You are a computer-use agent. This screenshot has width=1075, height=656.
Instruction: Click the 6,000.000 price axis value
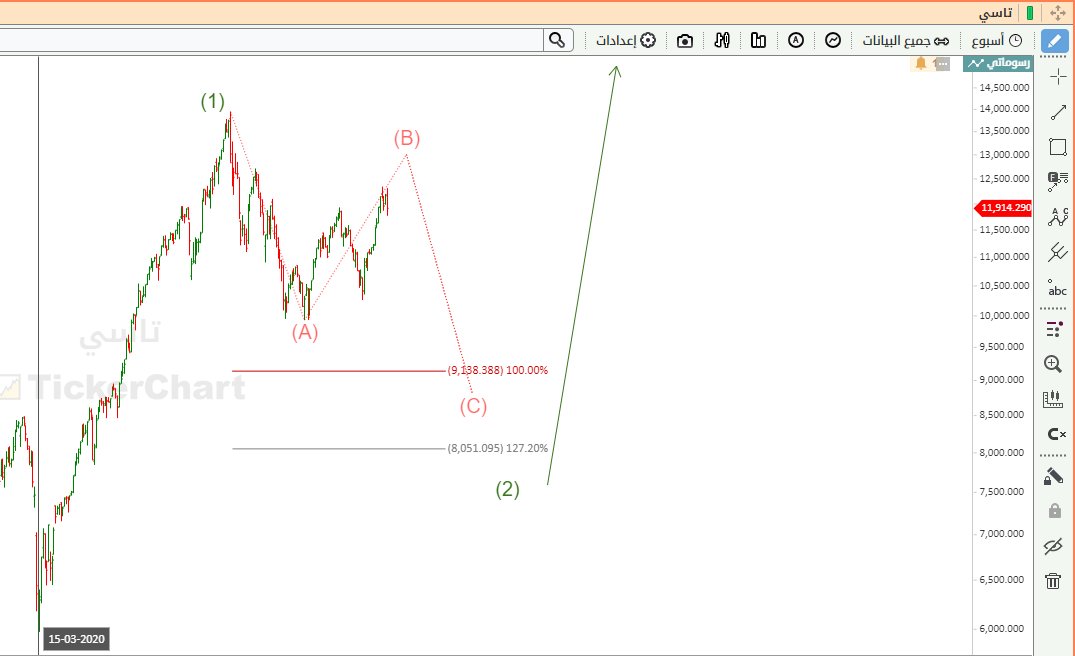pos(1004,628)
